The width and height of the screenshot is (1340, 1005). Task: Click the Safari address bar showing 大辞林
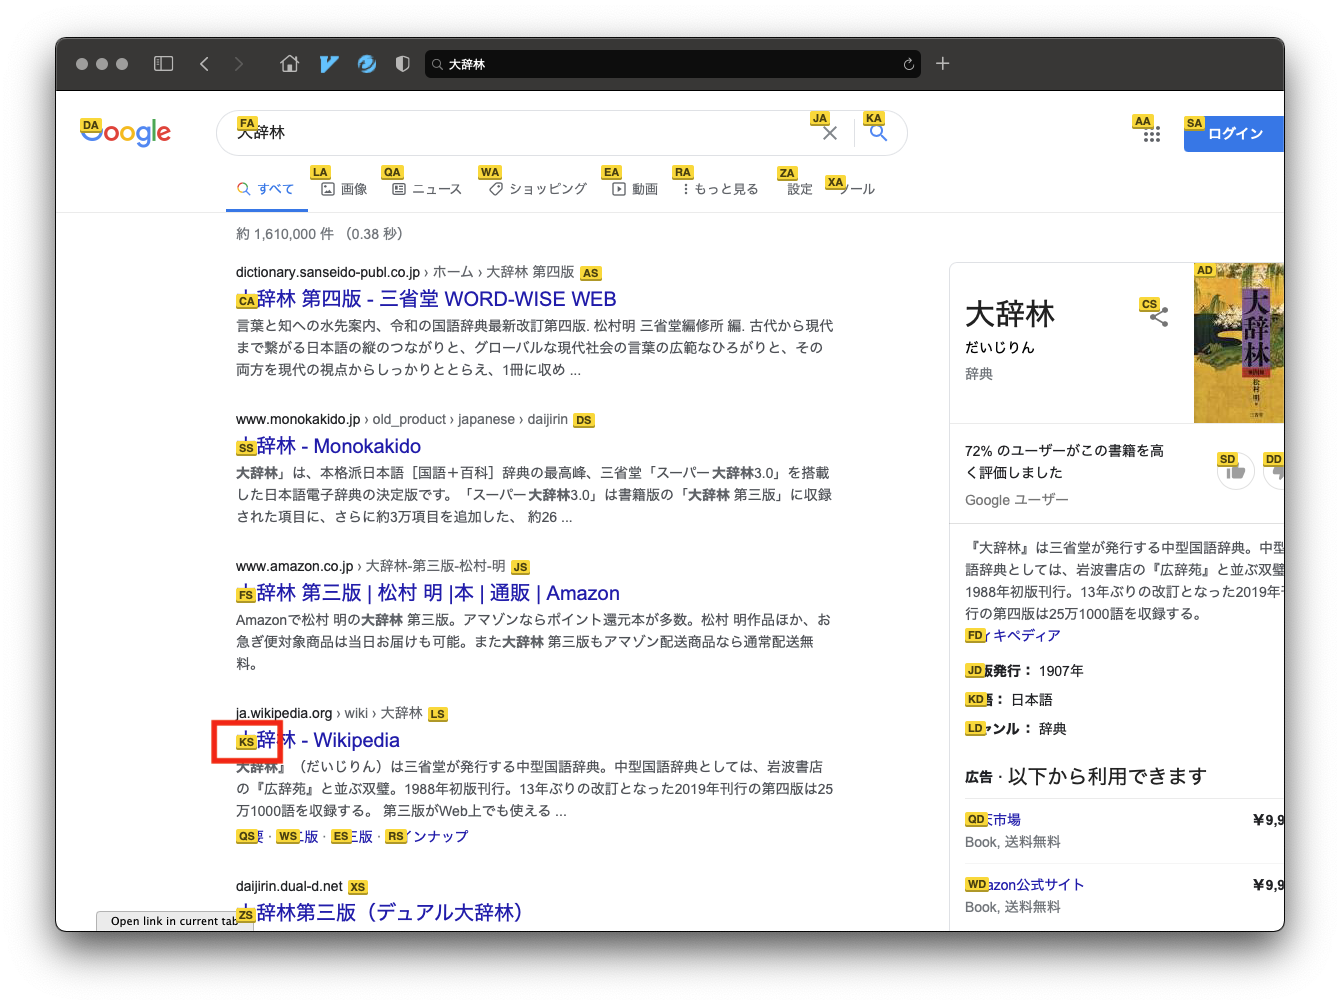click(675, 64)
